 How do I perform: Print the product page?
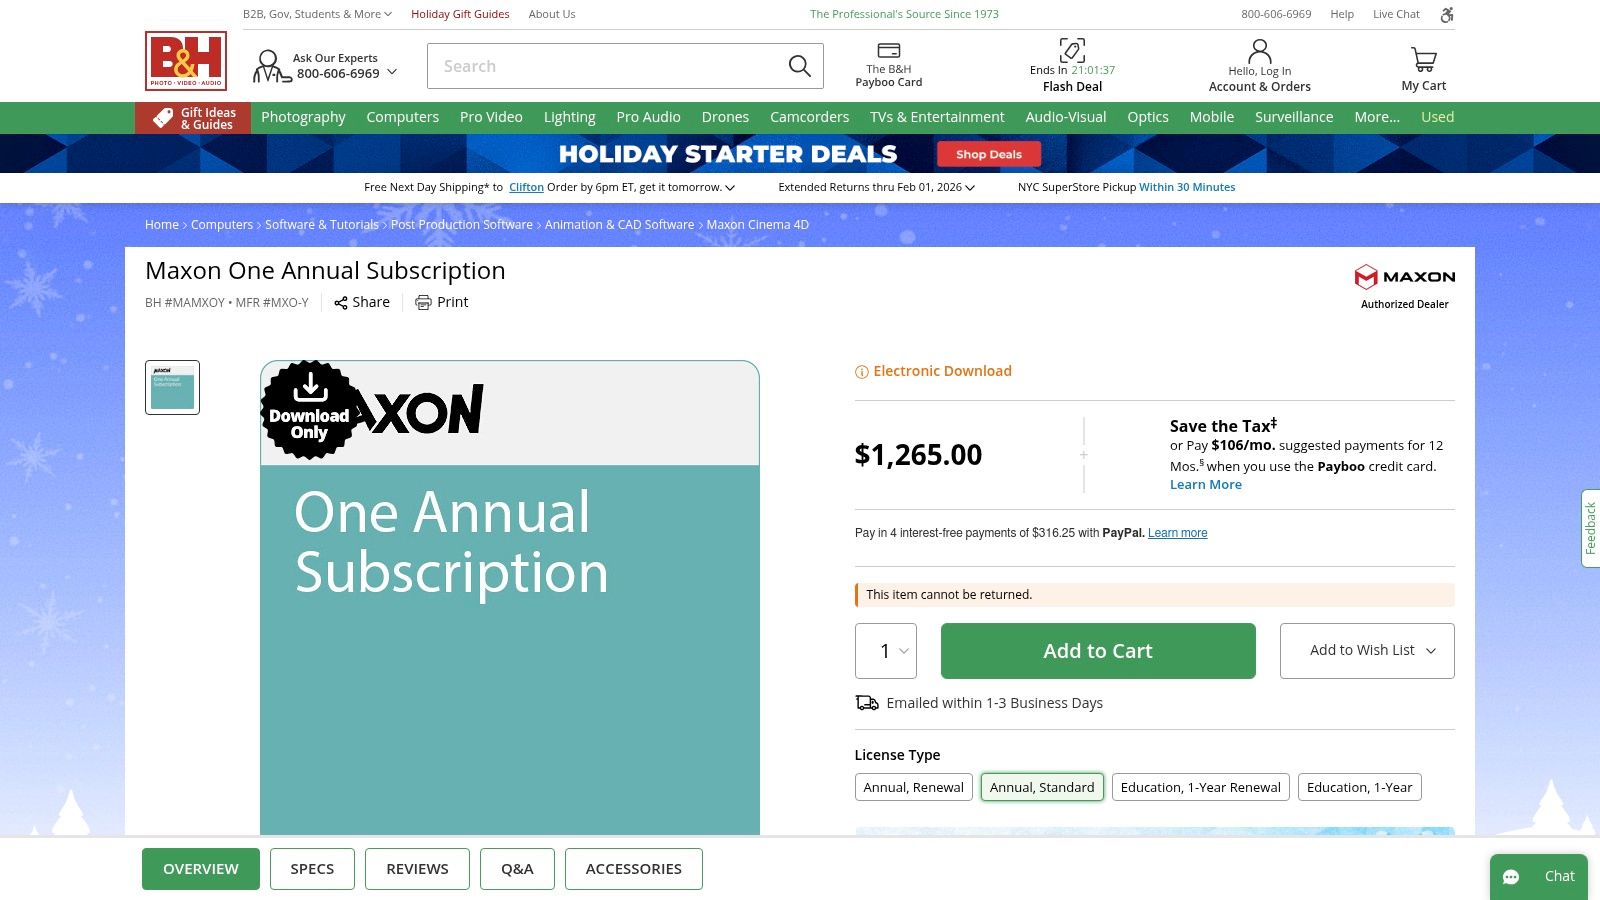coord(441,302)
